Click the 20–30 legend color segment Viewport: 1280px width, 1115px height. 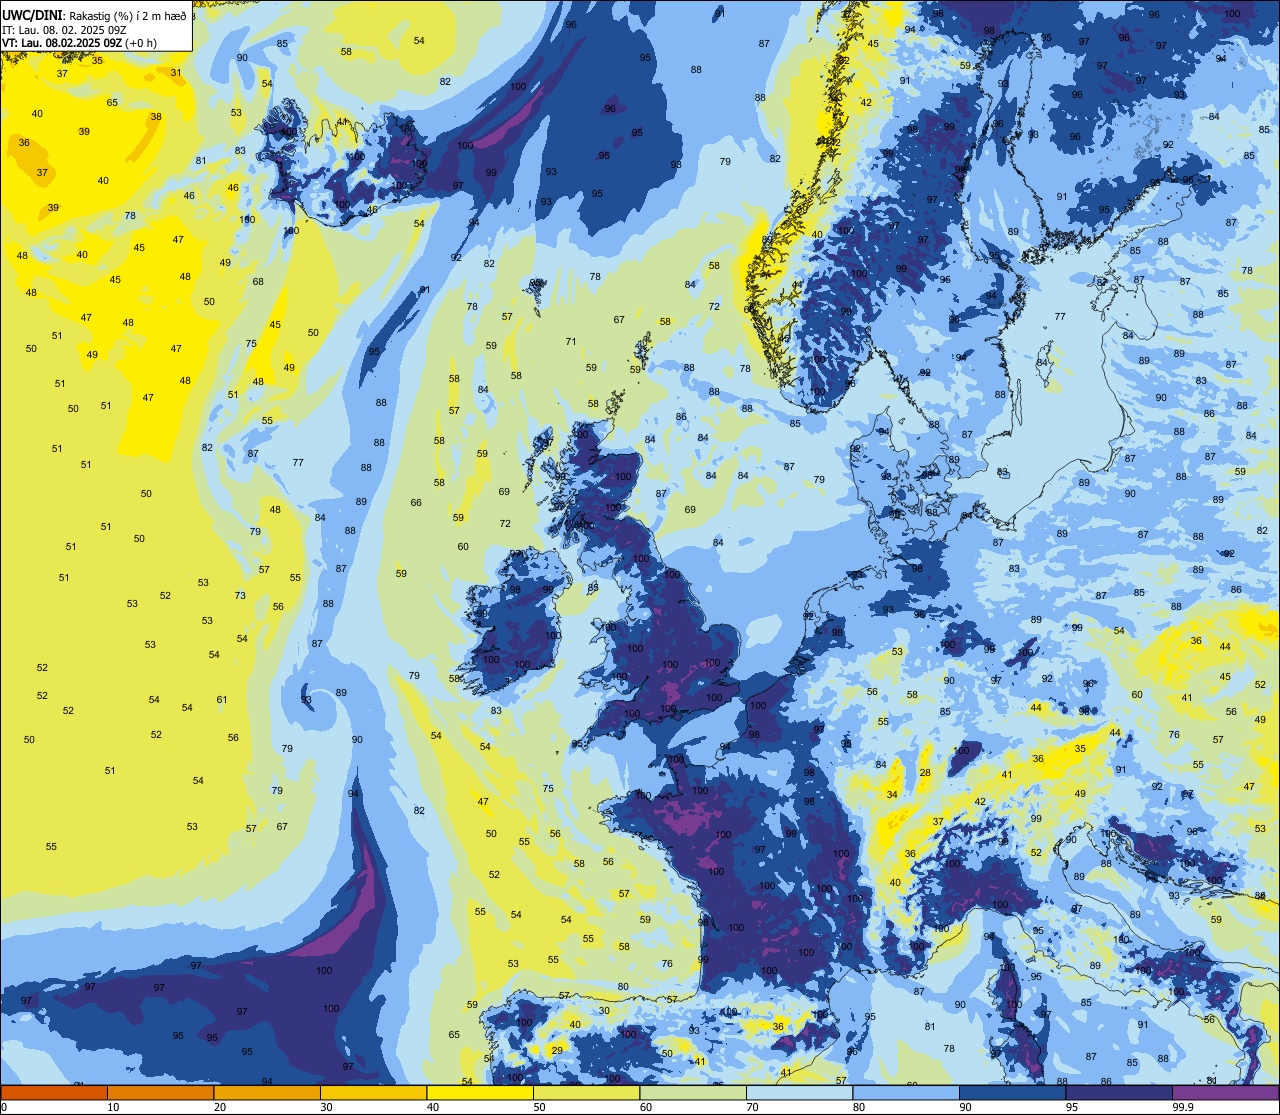point(267,1092)
